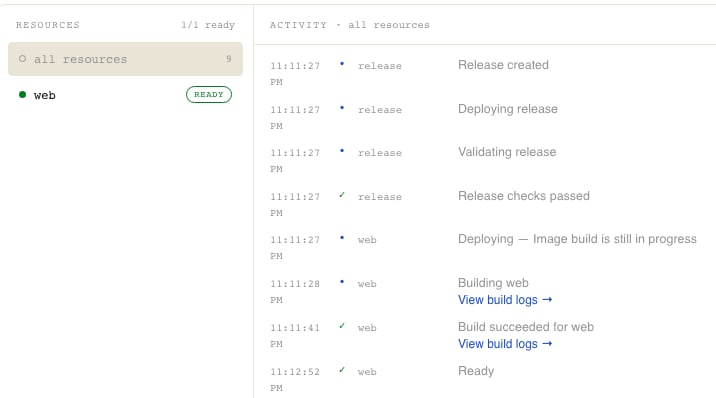
Task: Click the "Build succeeded for web" message
Action: coord(526,327)
